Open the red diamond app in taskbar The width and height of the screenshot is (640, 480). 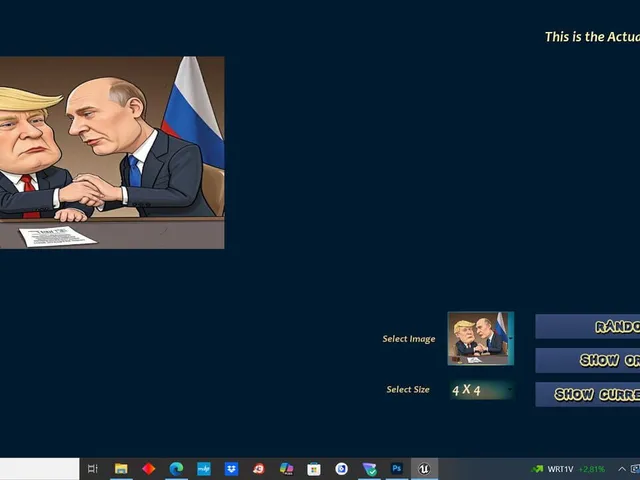[x=149, y=469]
